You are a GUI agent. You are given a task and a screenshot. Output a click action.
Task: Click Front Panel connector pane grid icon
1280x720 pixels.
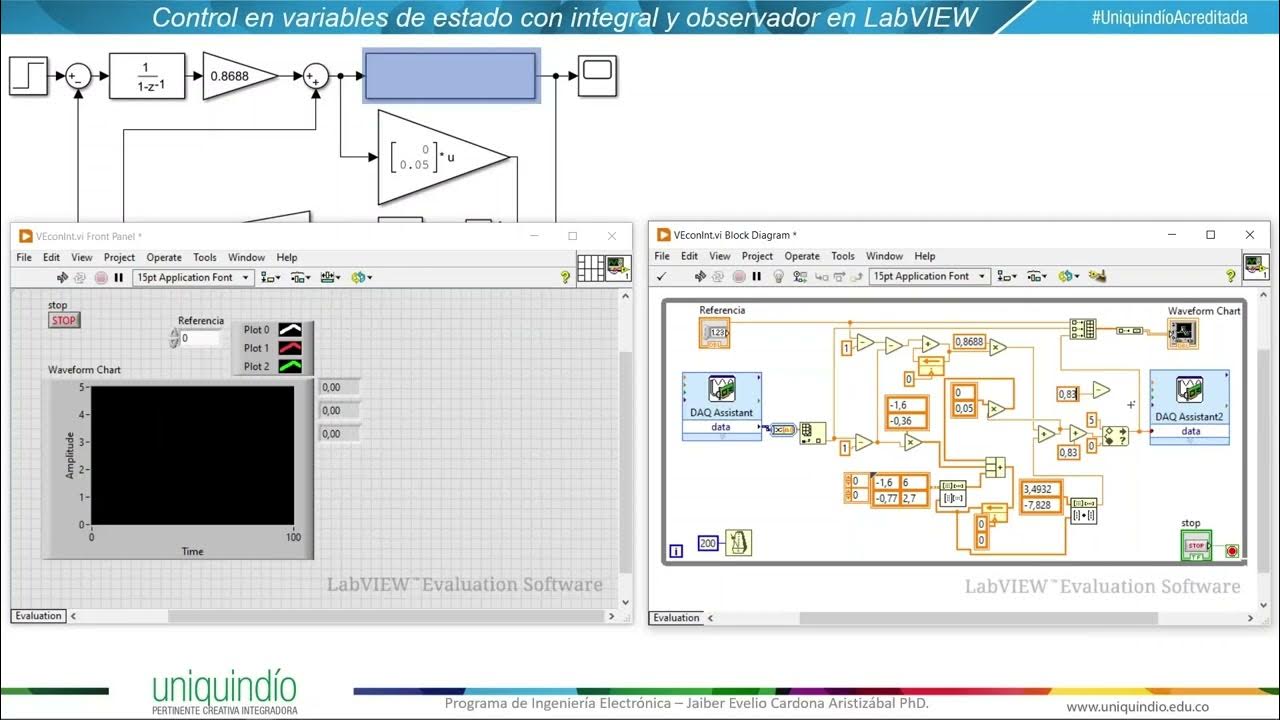(591, 268)
